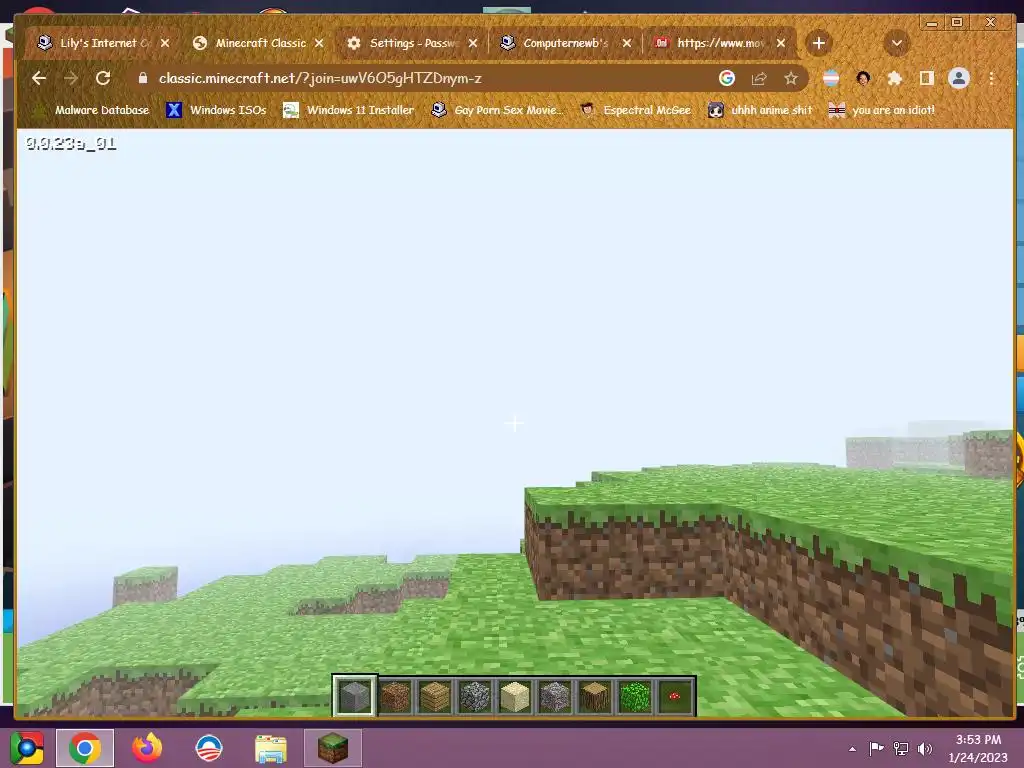Screen dimensions: 1024x768
Task: Select the sand block hotbar slot
Action: pos(515,696)
